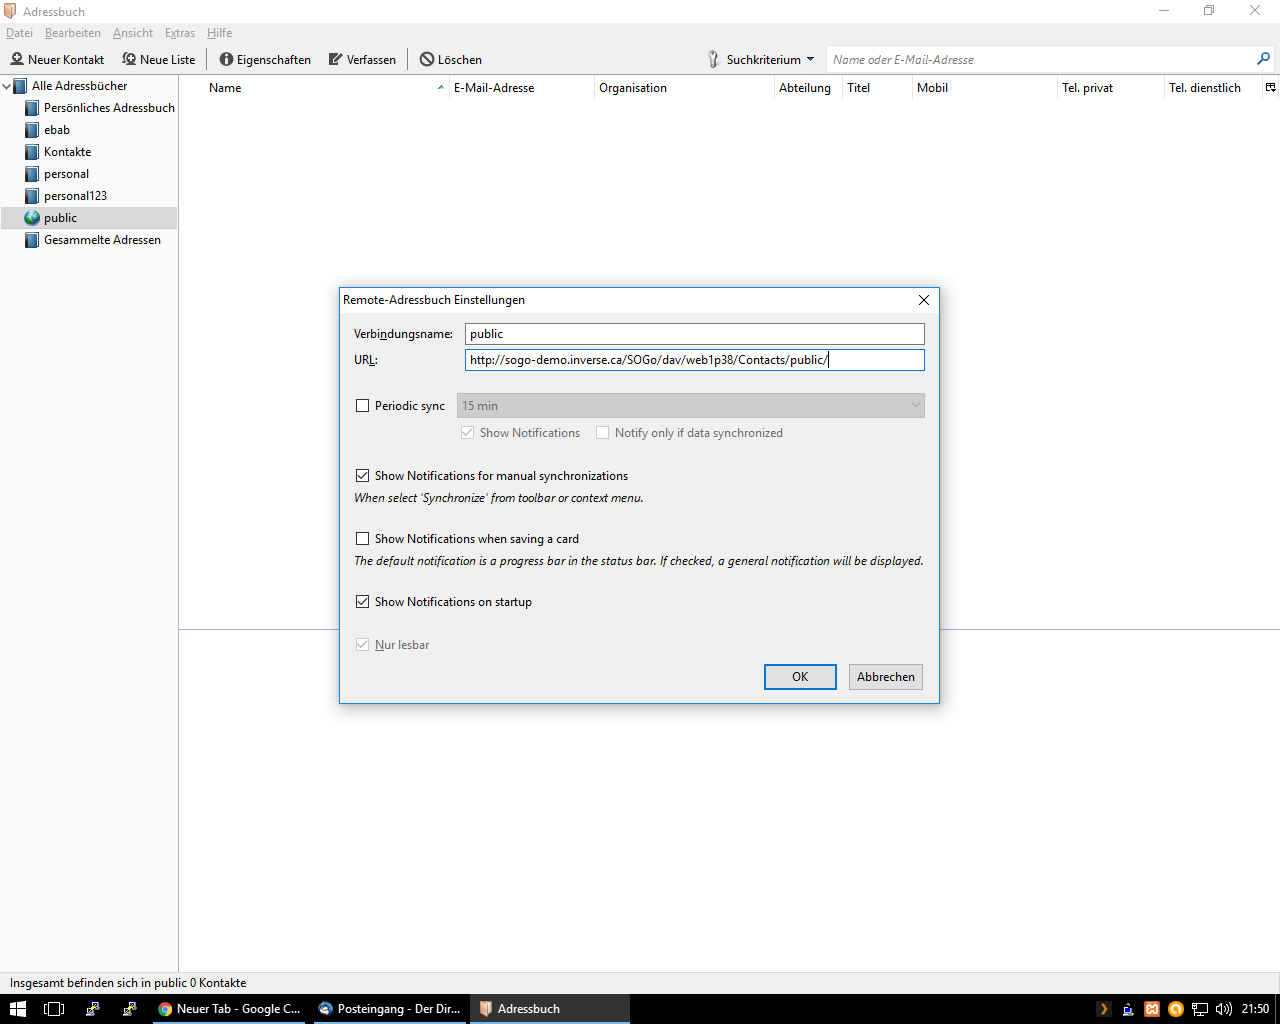Collapse the Alle Adressbücher tree
1280x1024 pixels.
[x=7, y=86]
